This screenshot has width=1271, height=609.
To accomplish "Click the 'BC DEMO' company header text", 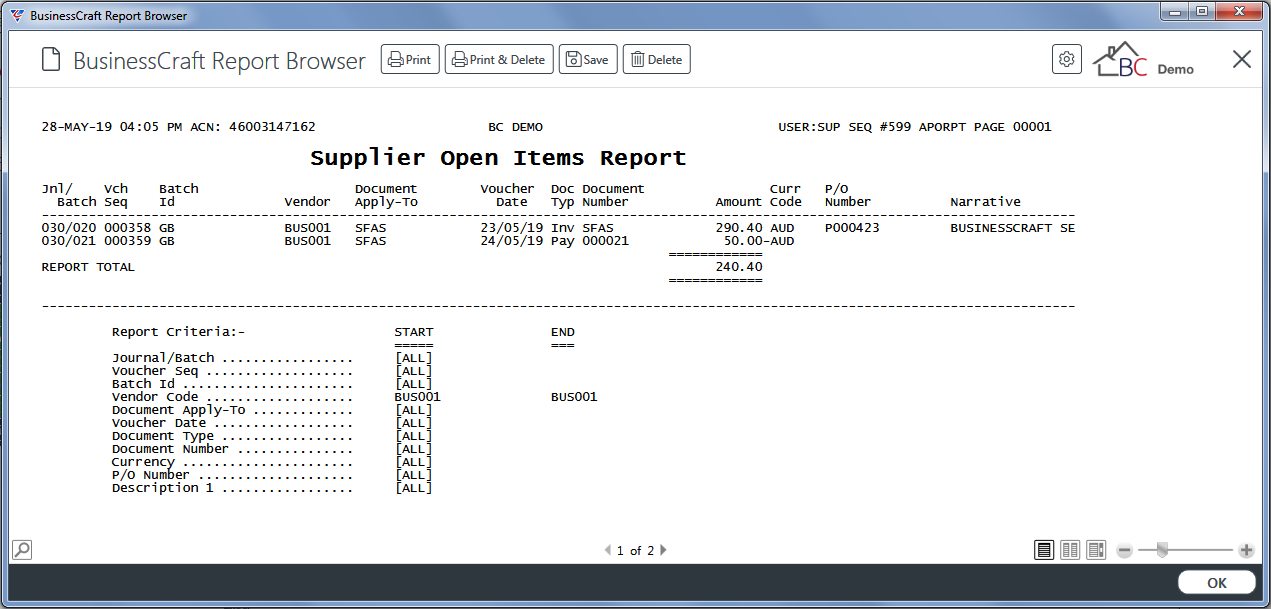I will [515, 127].
